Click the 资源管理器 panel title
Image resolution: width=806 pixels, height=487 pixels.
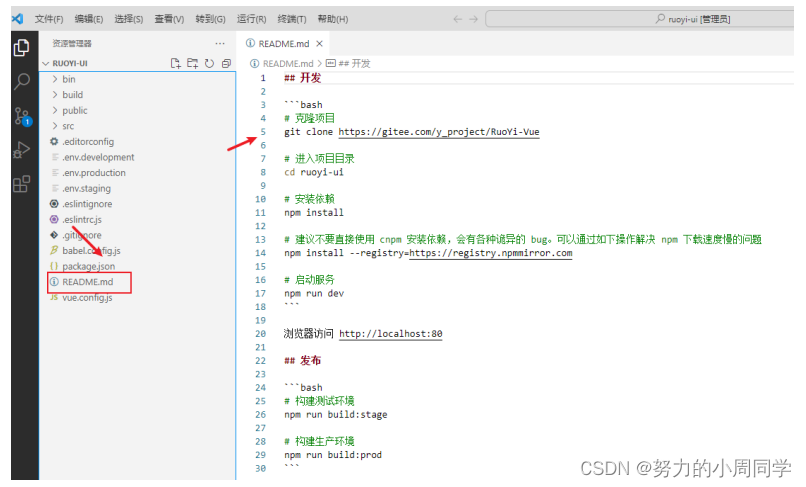[x=72, y=44]
